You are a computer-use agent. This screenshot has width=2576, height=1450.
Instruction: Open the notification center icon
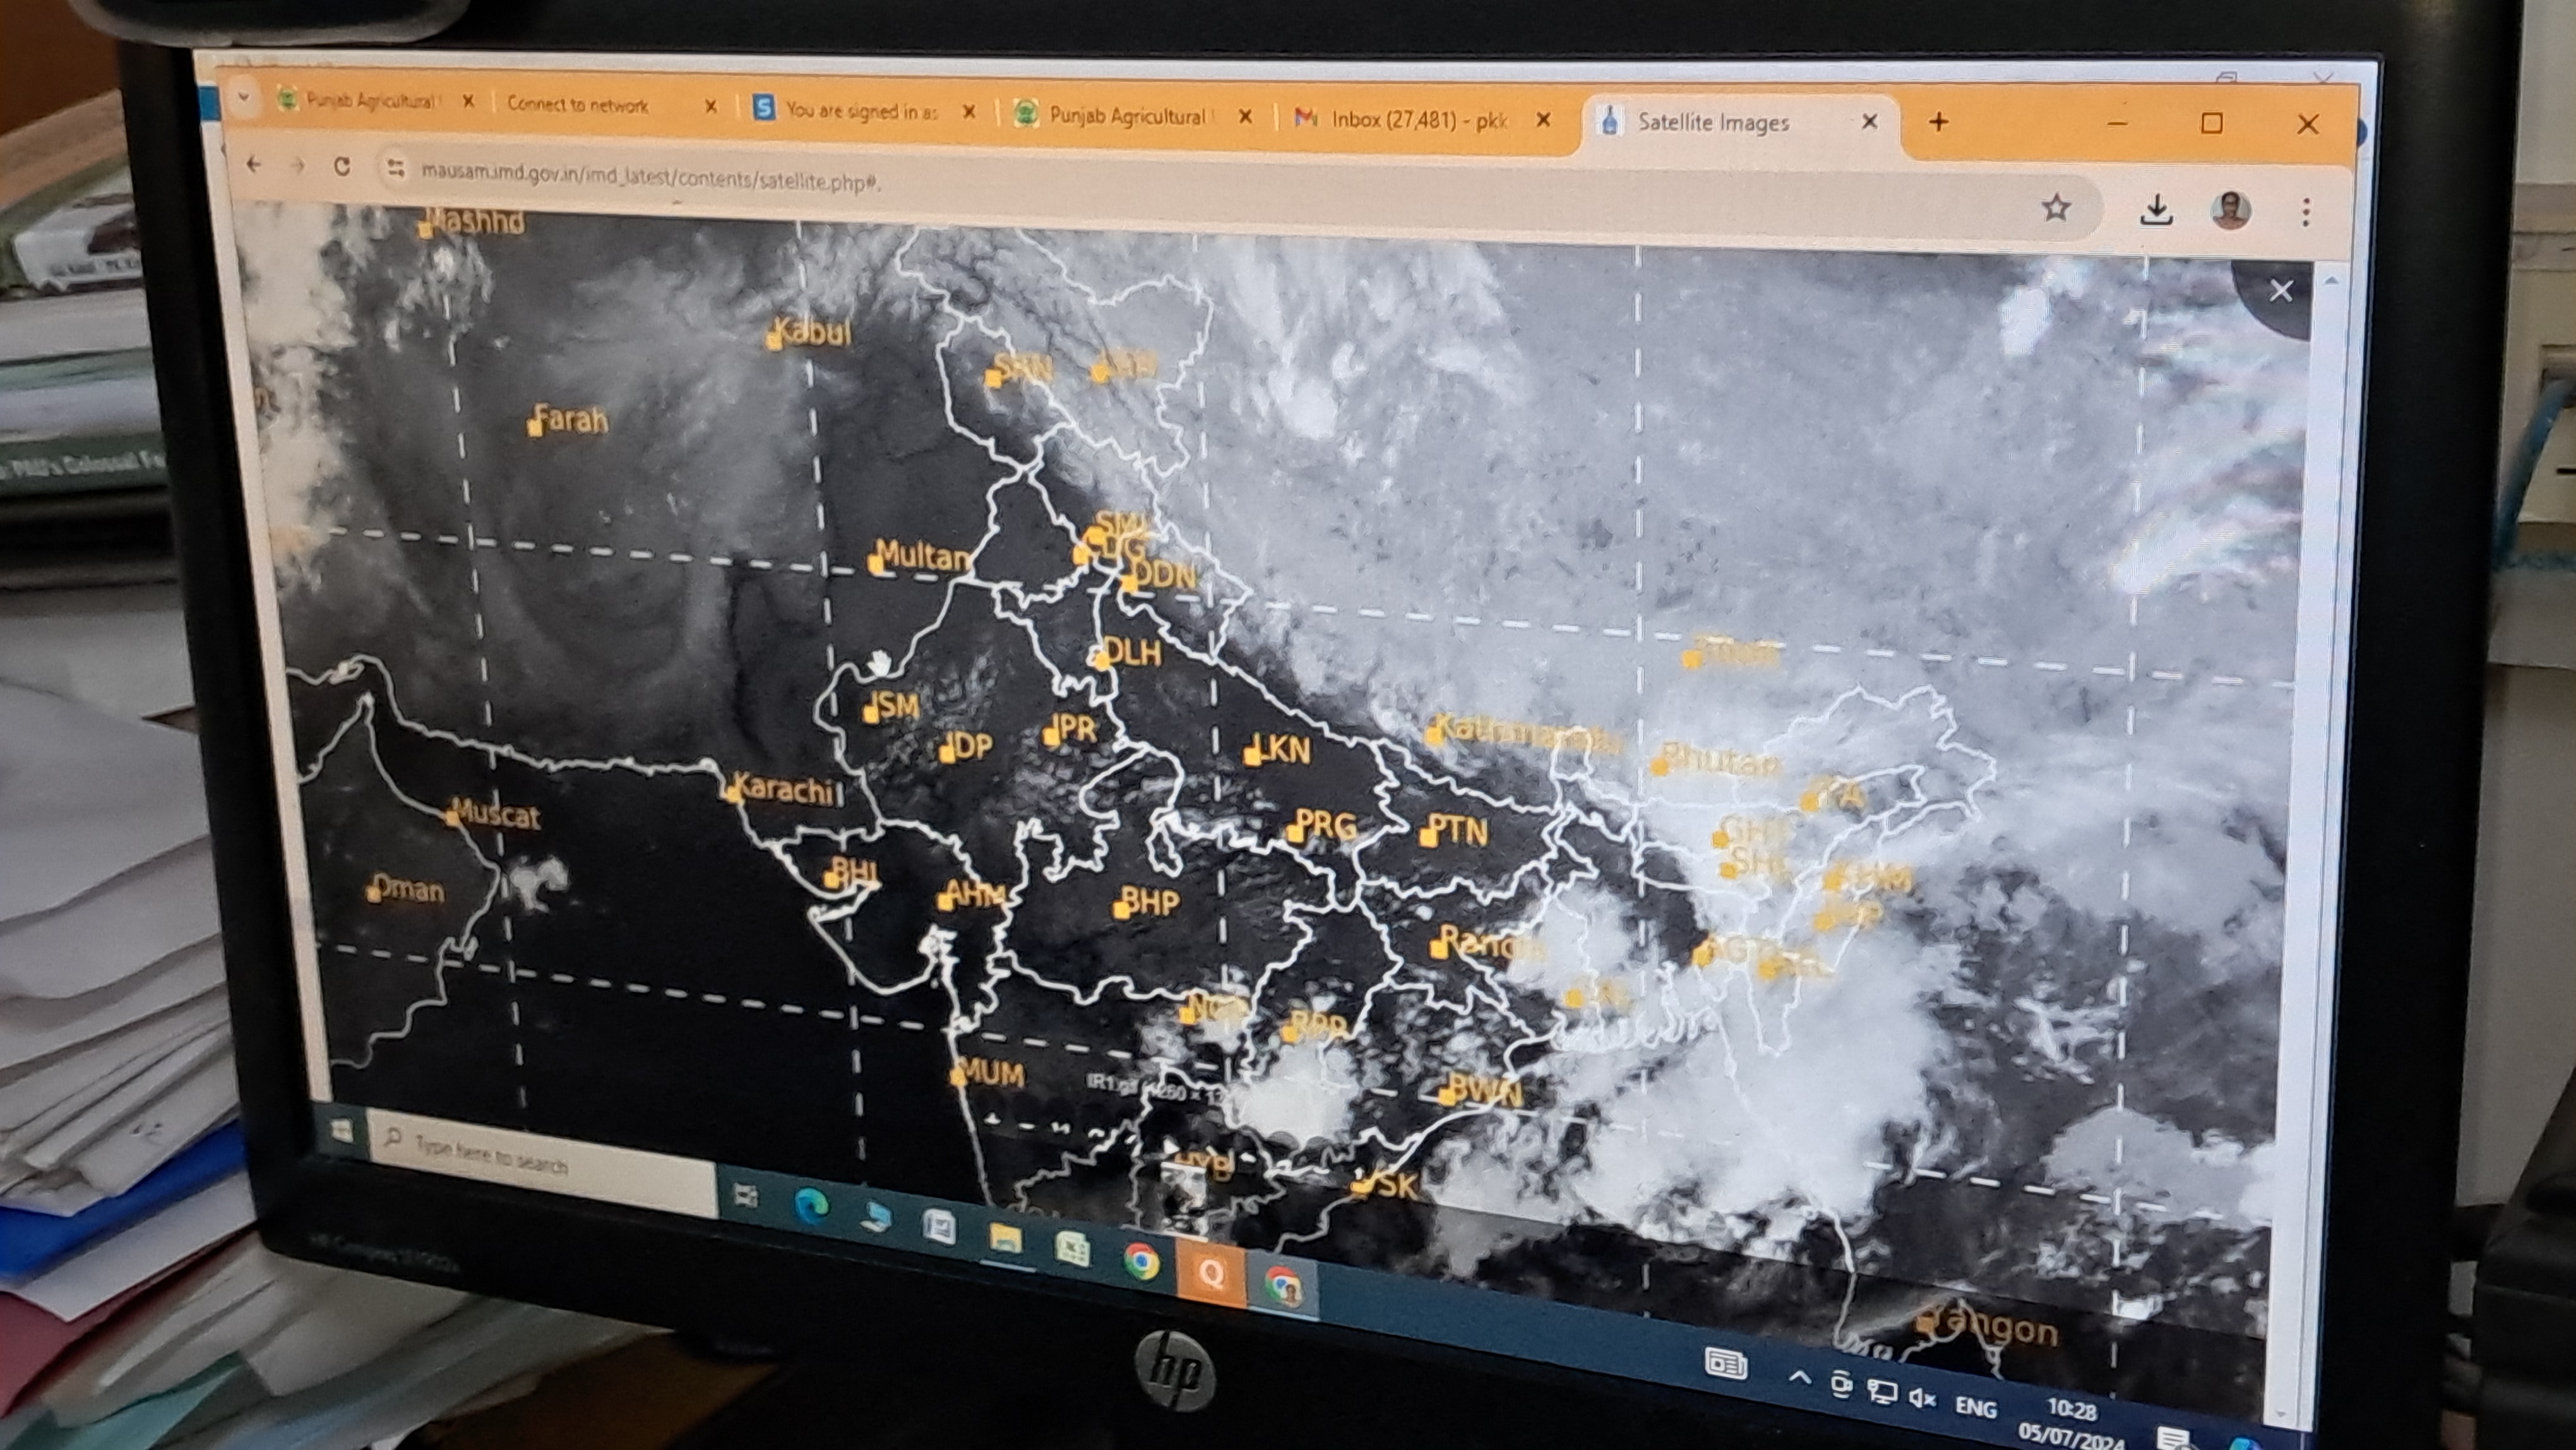point(2173,1440)
